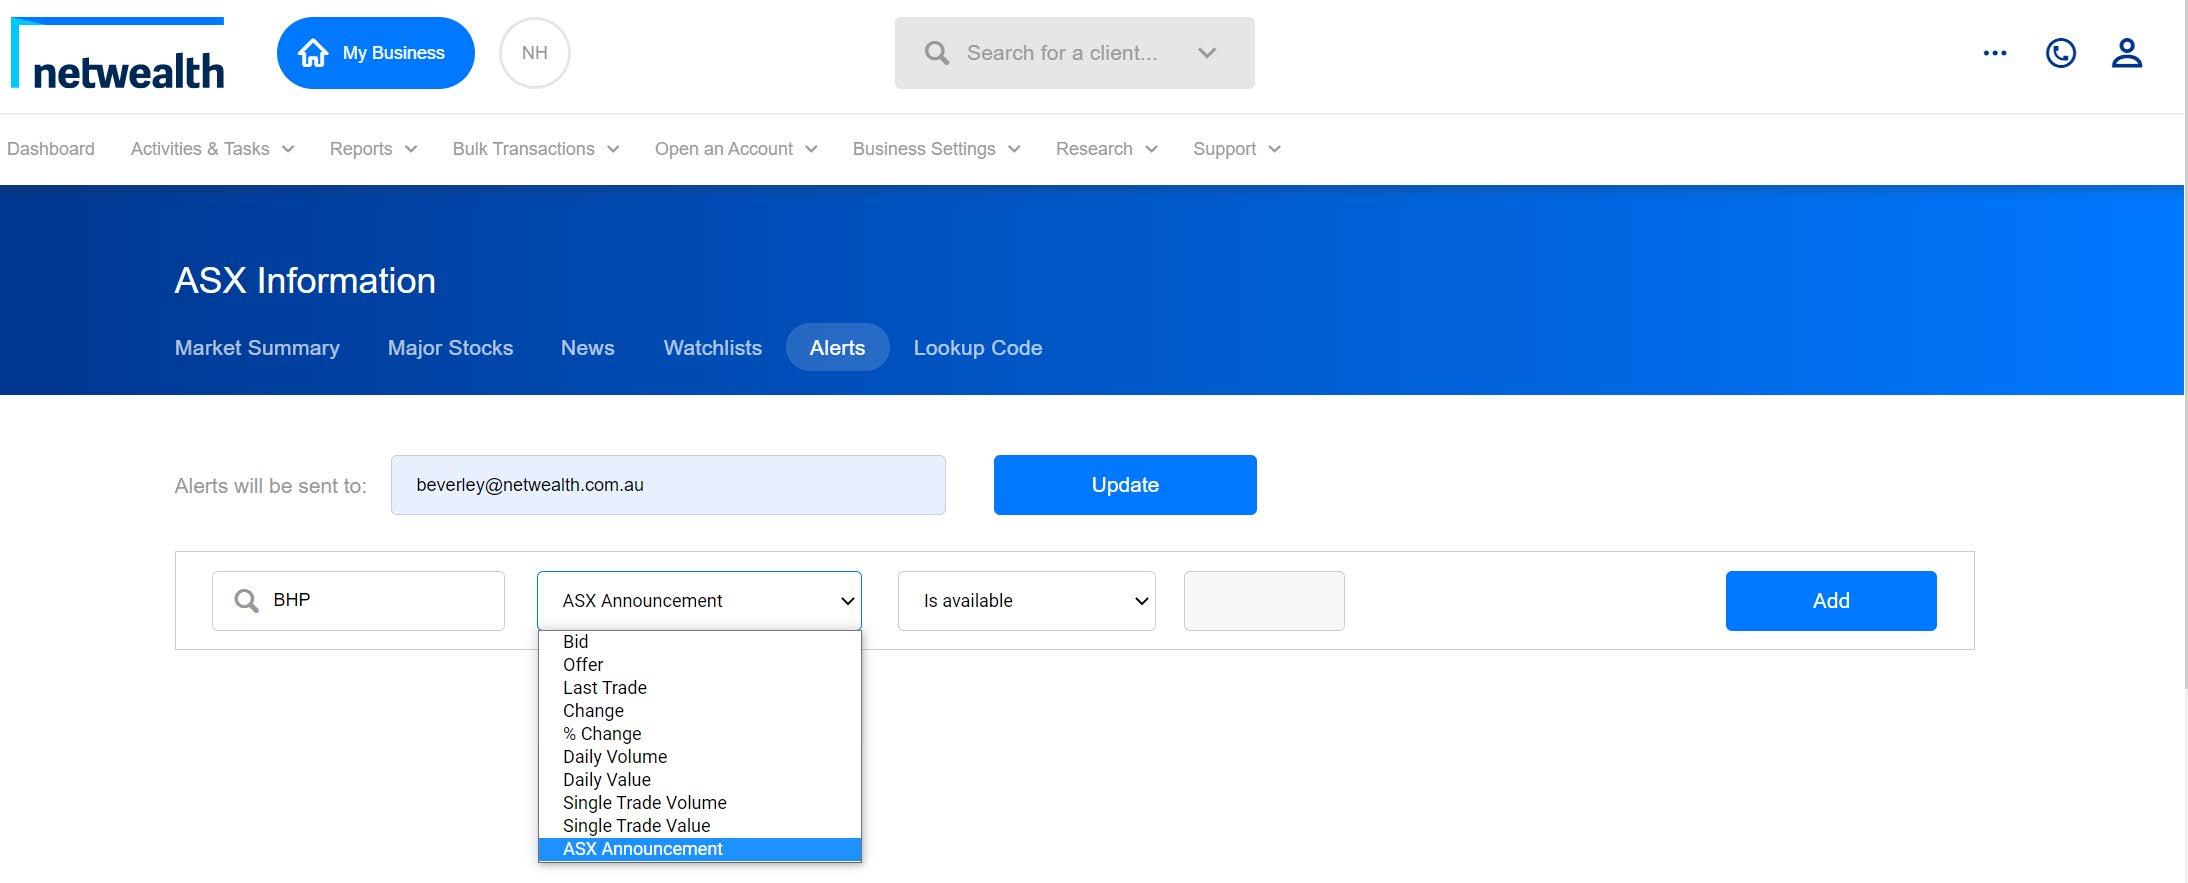Expand Business Settings menu

click(x=936, y=149)
